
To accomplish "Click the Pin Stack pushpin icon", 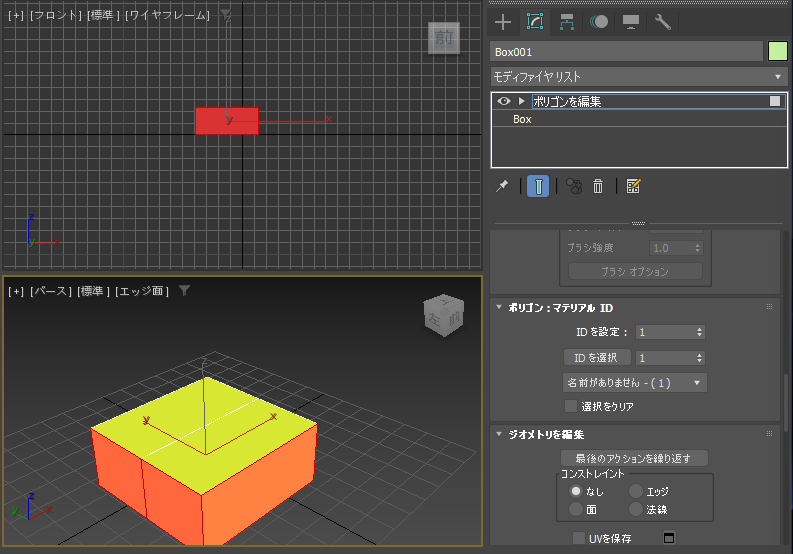I will point(502,186).
